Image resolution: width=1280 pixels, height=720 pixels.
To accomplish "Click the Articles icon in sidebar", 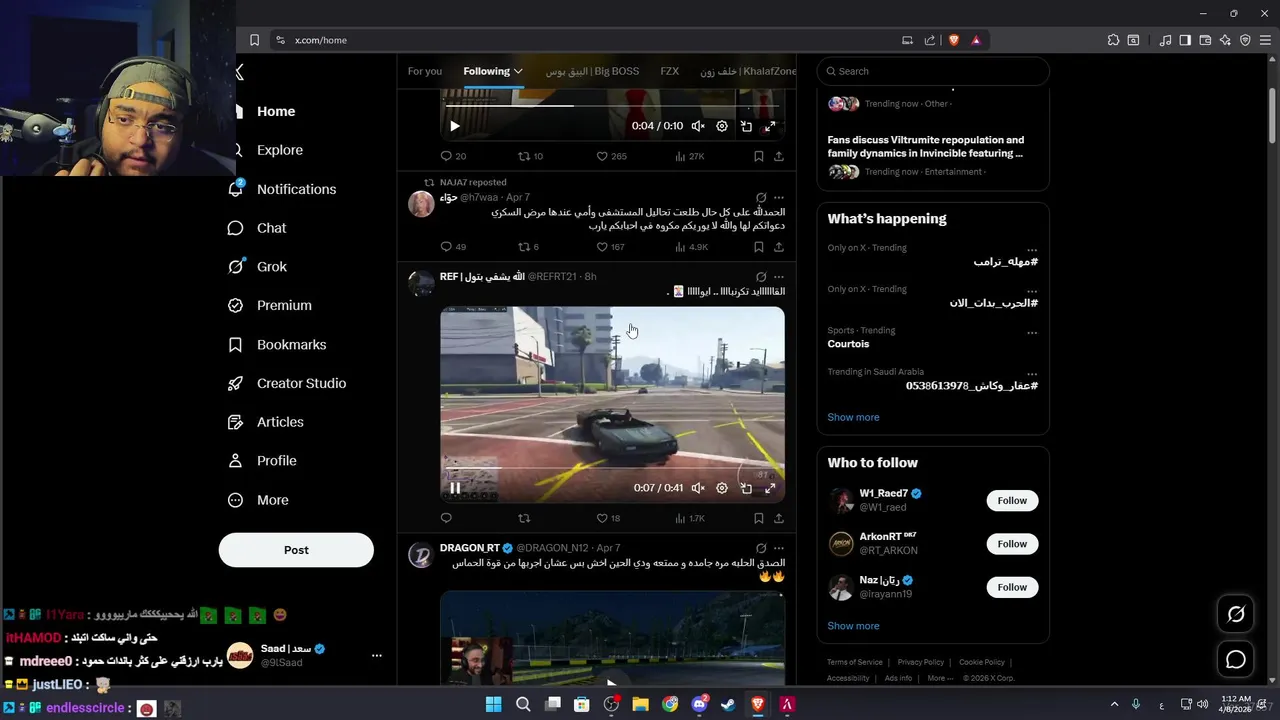I will tap(236, 422).
